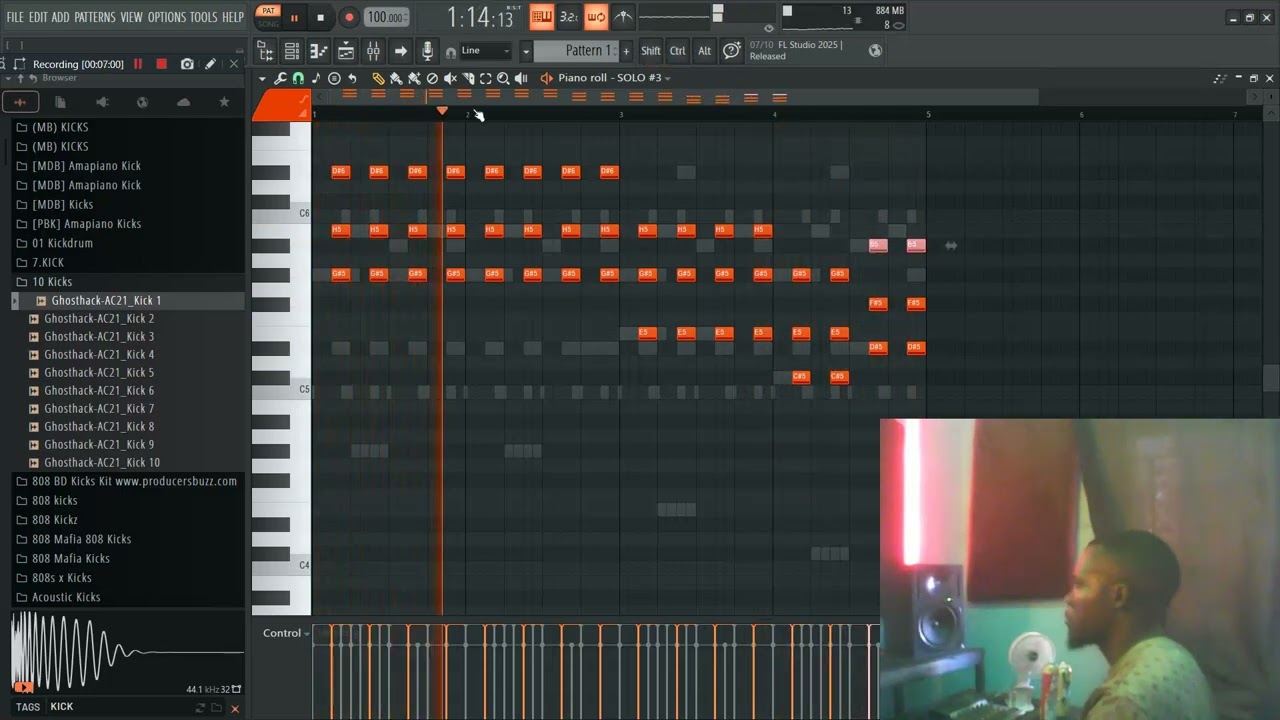Open the Mixer faders icon
The height and width of the screenshot is (720, 1280).
[x=373, y=51]
